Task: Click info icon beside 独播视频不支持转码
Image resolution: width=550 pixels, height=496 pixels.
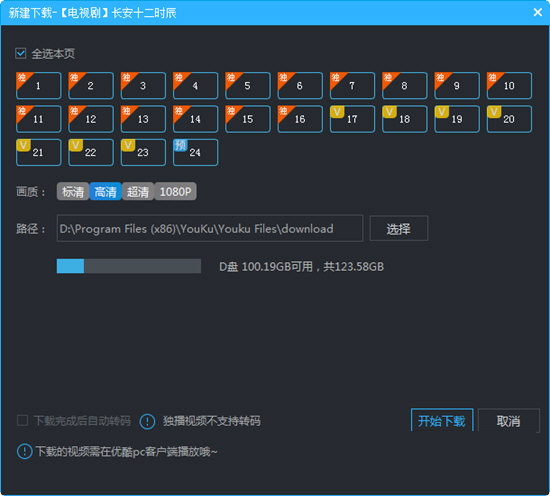Action: click(147, 421)
